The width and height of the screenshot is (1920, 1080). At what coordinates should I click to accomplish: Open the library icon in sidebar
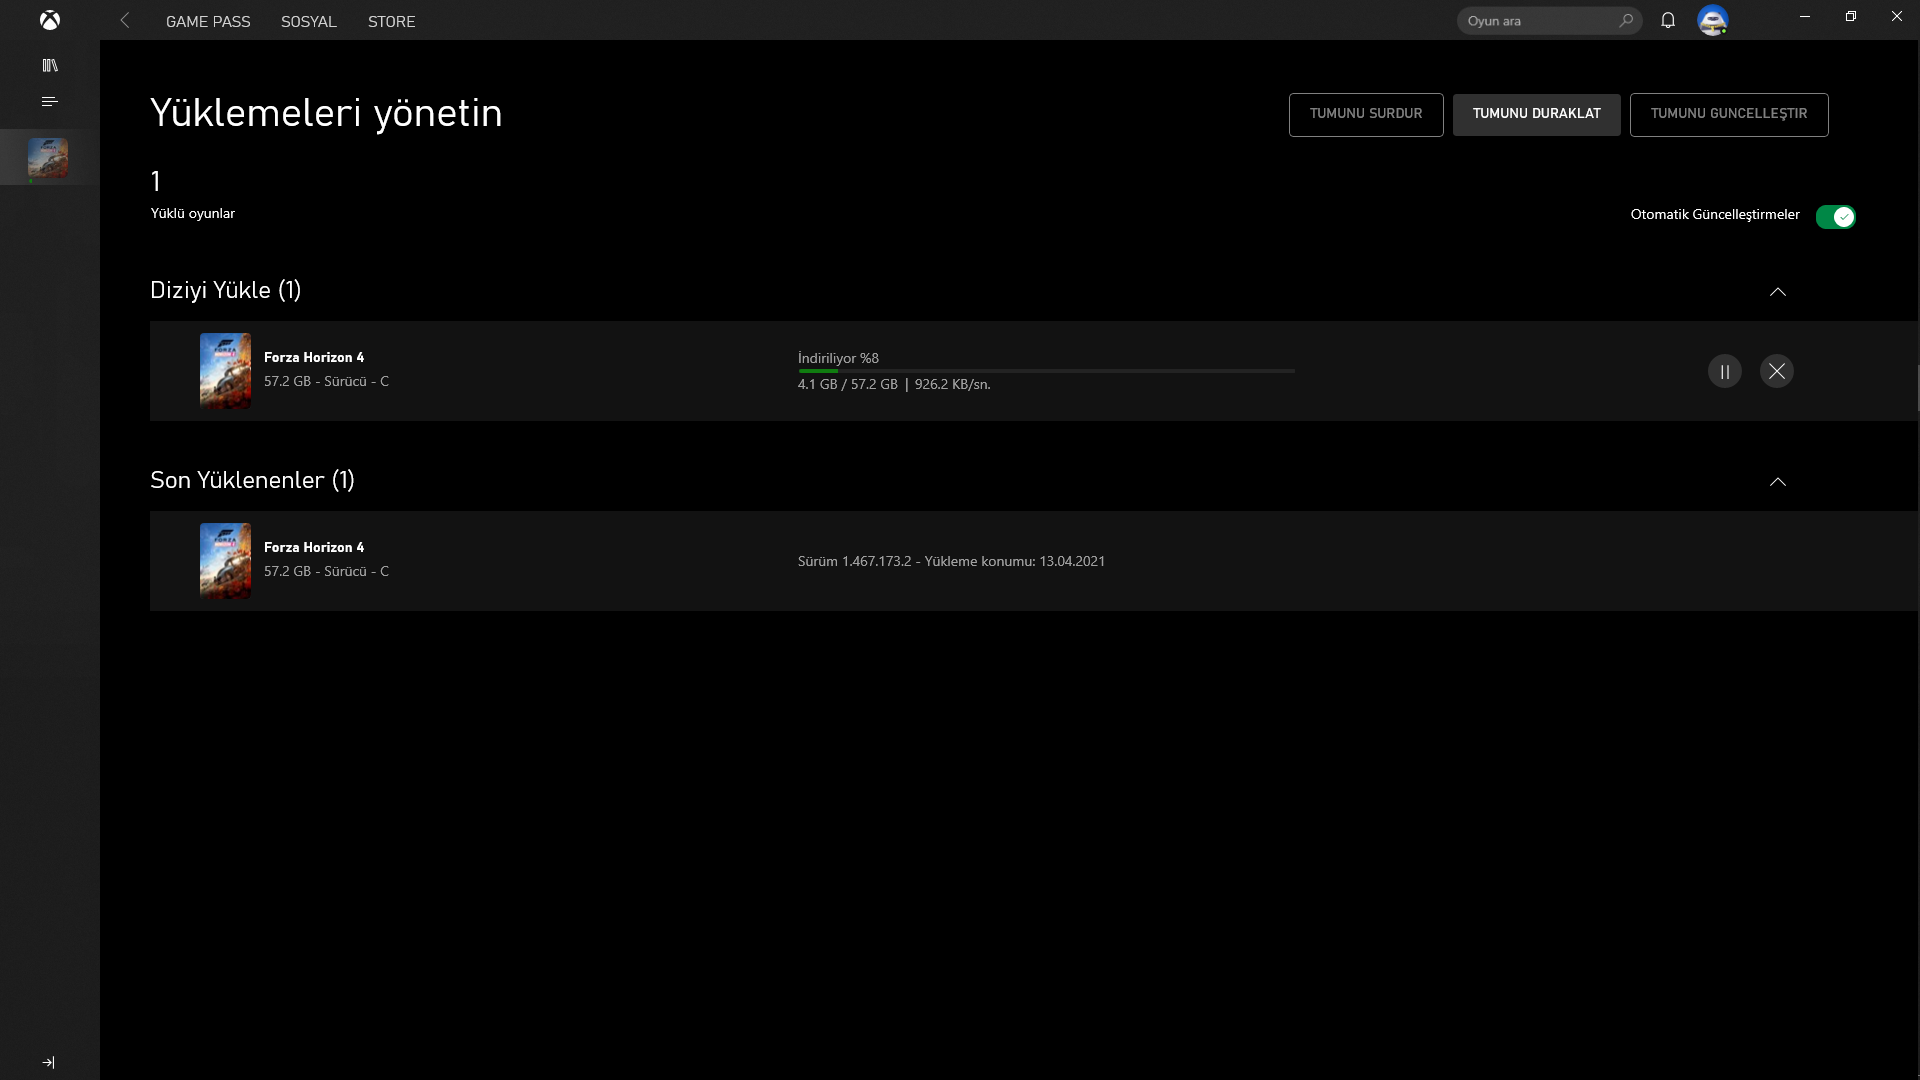tap(50, 66)
